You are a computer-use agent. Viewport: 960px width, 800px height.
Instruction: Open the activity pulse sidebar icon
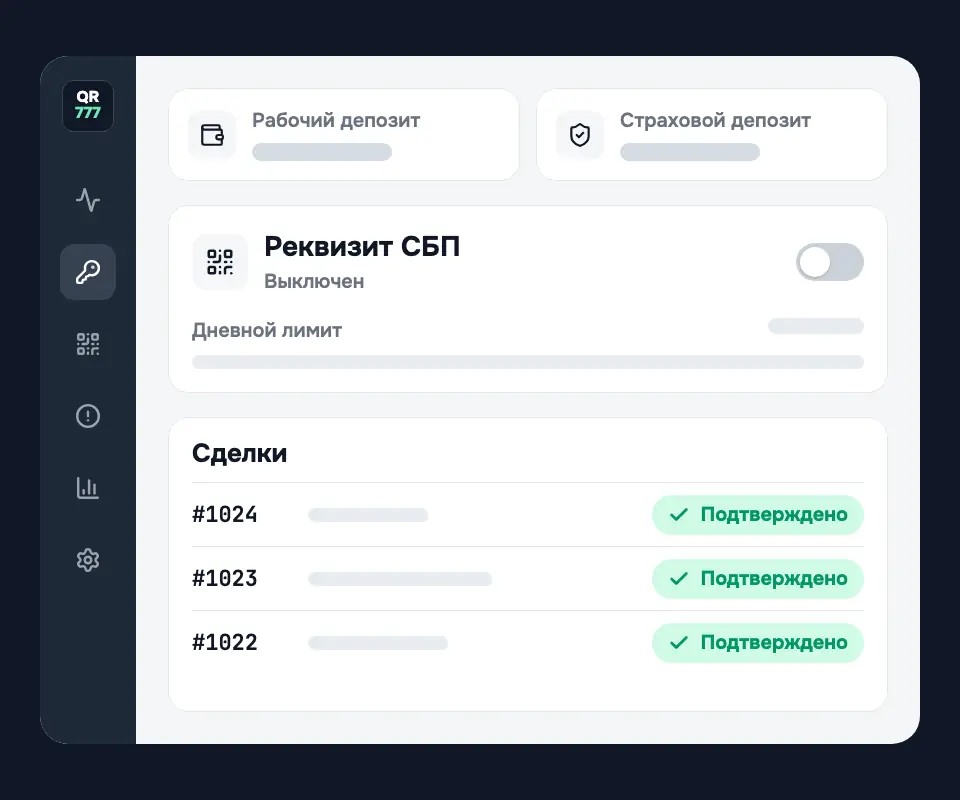tap(88, 200)
